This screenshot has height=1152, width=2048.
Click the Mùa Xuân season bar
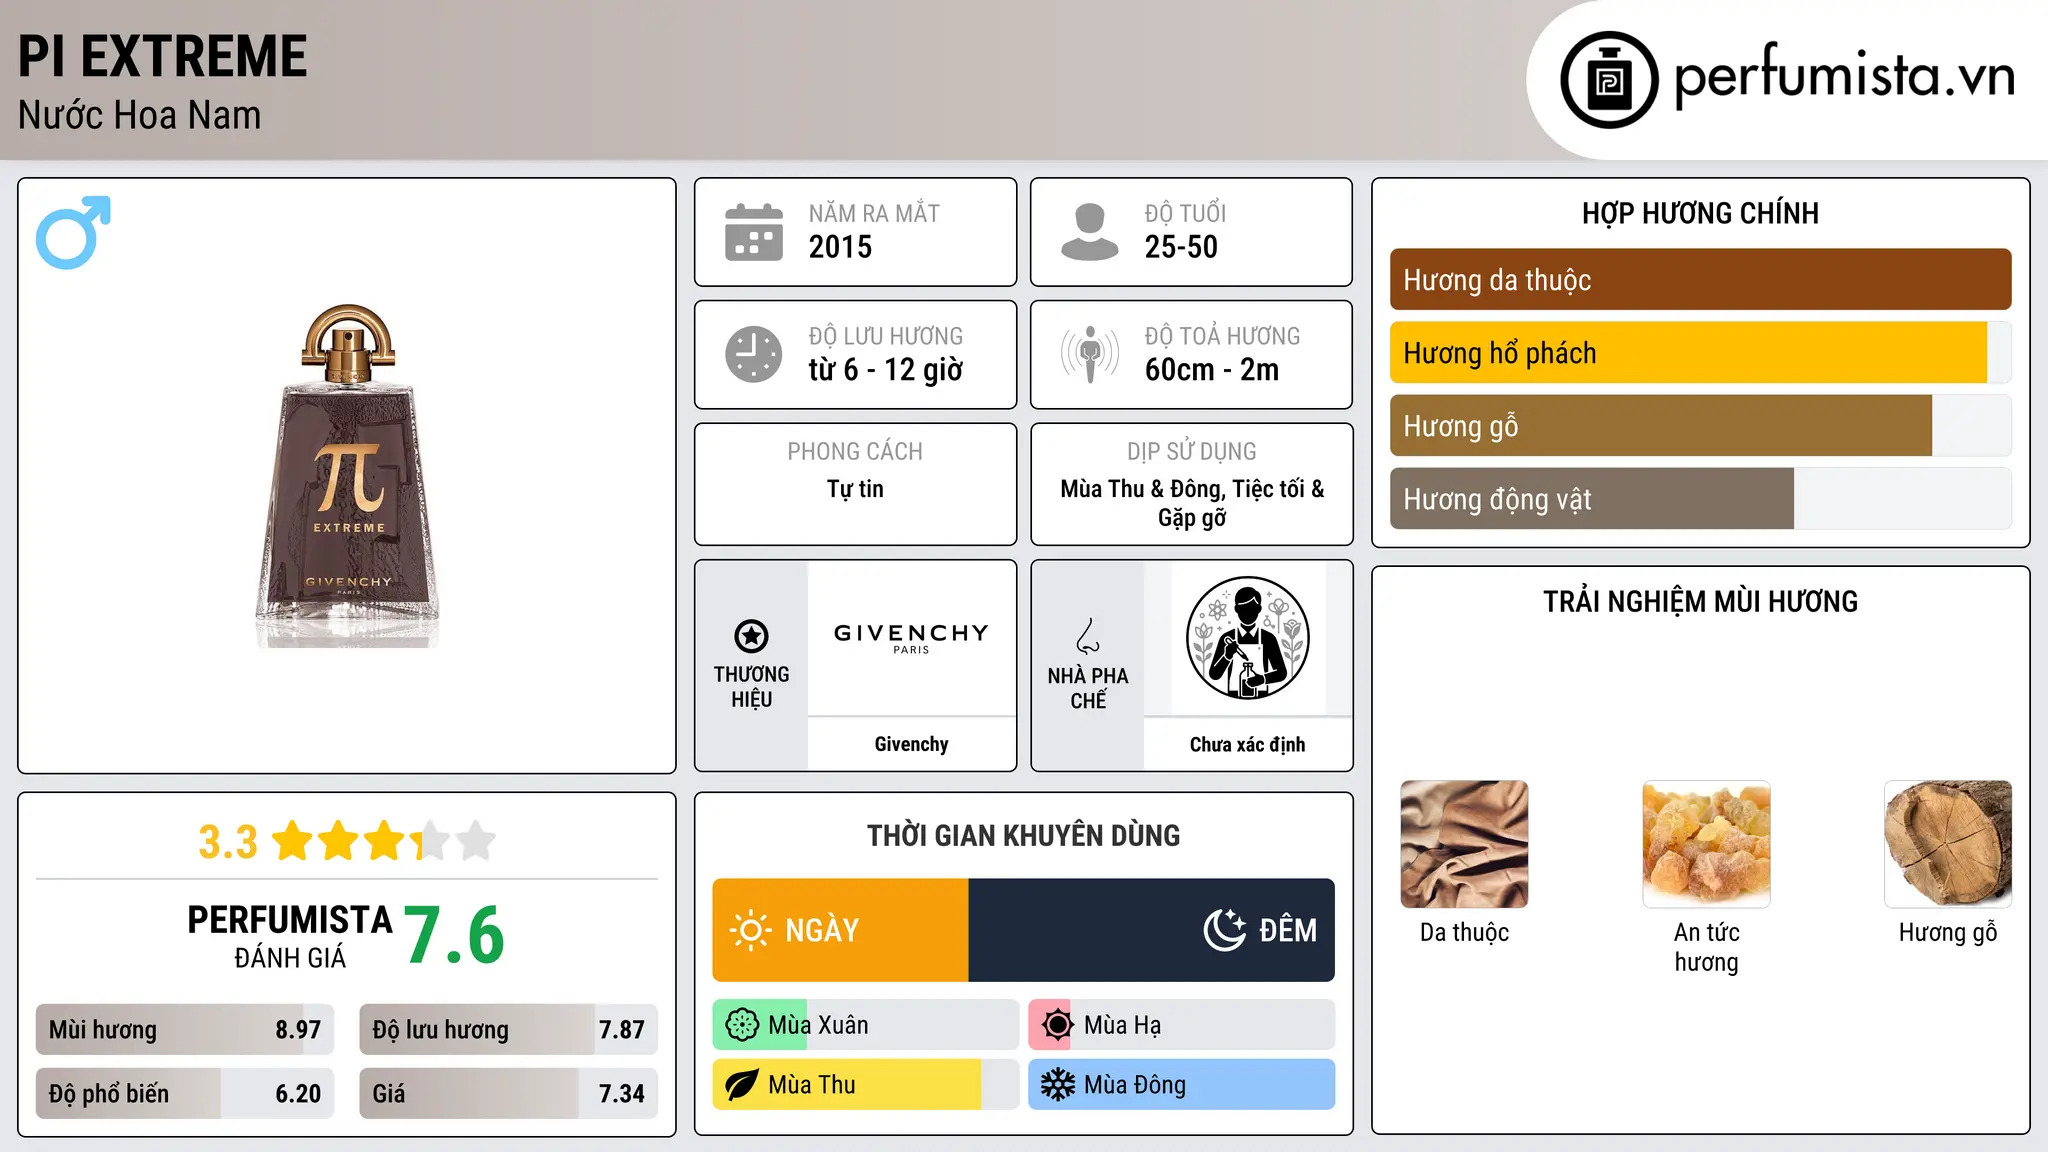865,1025
